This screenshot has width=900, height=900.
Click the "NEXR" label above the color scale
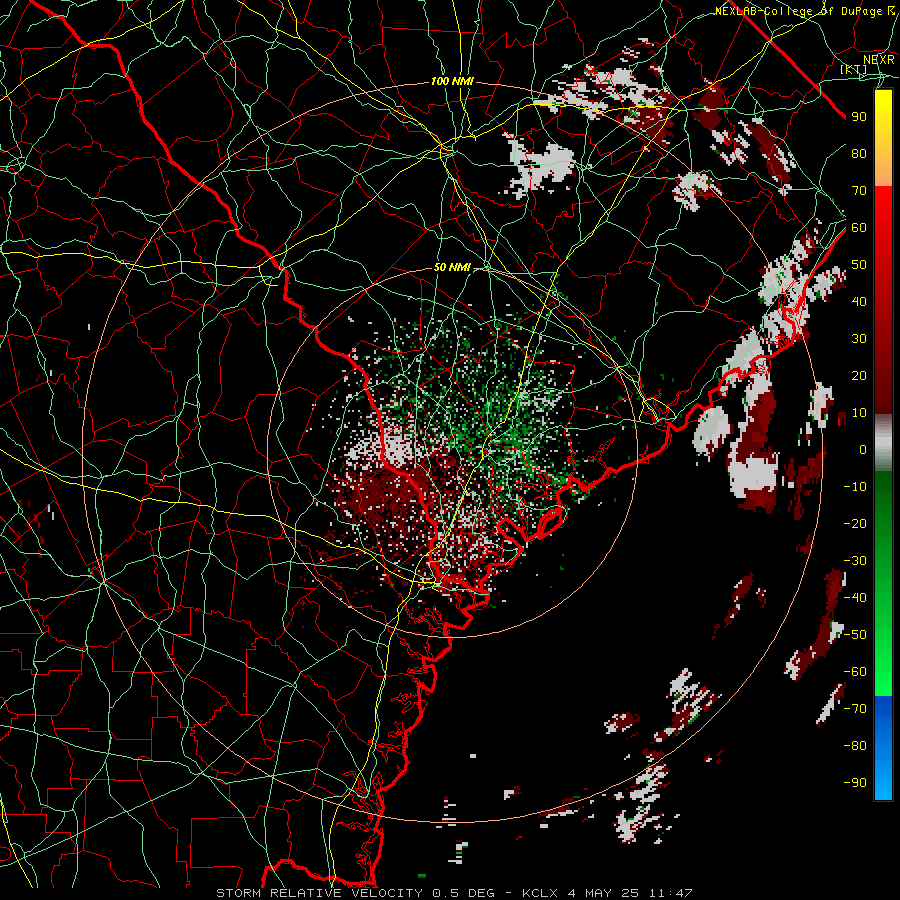point(879,59)
